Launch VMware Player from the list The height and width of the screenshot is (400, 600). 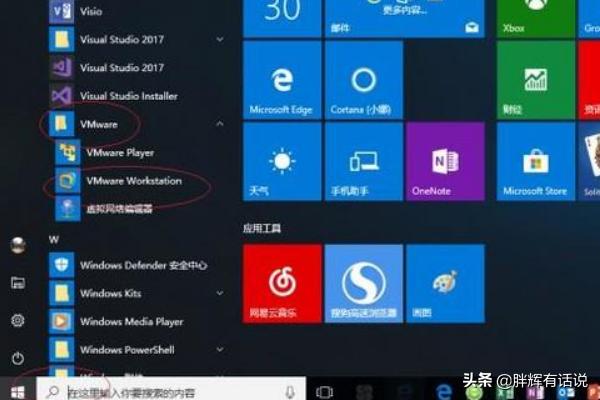(x=118, y=153)
